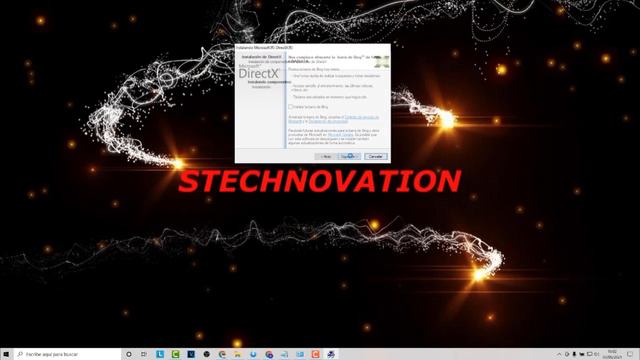Open the green C app on taskbar

point(176,354)
